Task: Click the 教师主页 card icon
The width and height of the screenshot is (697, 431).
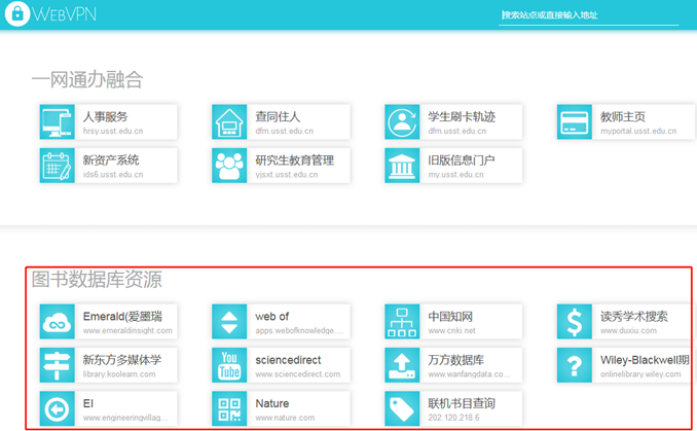Action: click(574, 122)
